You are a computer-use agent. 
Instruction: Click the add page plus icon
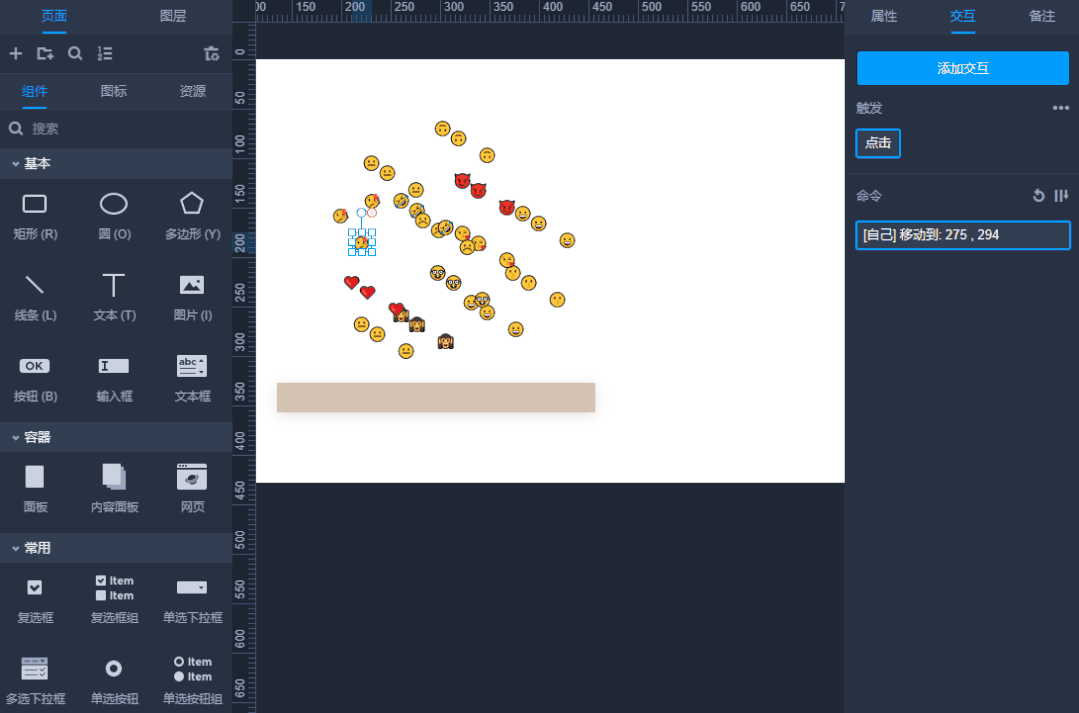pos(16,54)
